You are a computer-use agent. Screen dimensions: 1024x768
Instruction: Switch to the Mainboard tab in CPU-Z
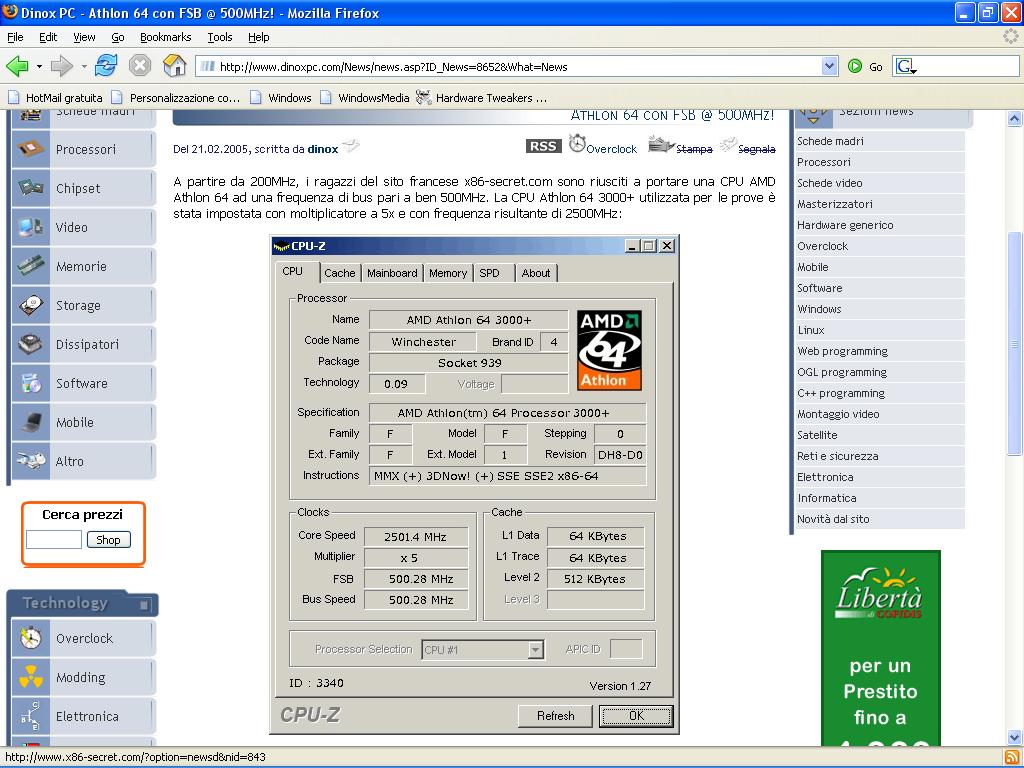click(x=392, y=273)
